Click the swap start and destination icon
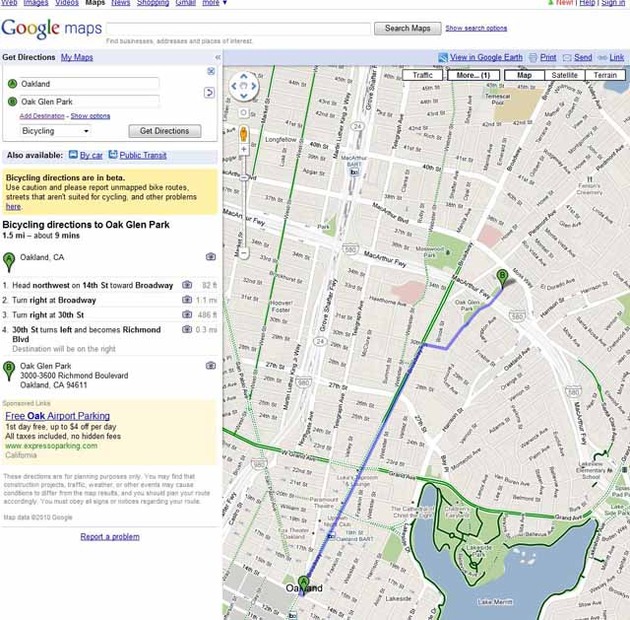This screenshot has height=620, width=630. (x=209, y=93)
